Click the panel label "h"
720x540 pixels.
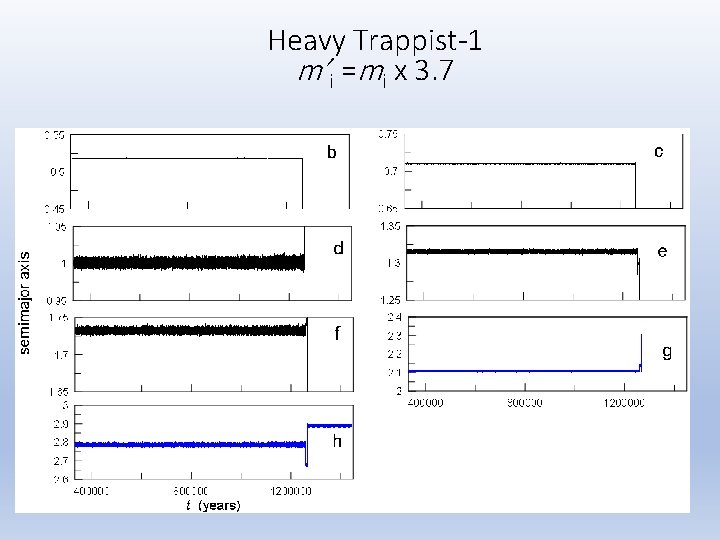click(337, 441)
